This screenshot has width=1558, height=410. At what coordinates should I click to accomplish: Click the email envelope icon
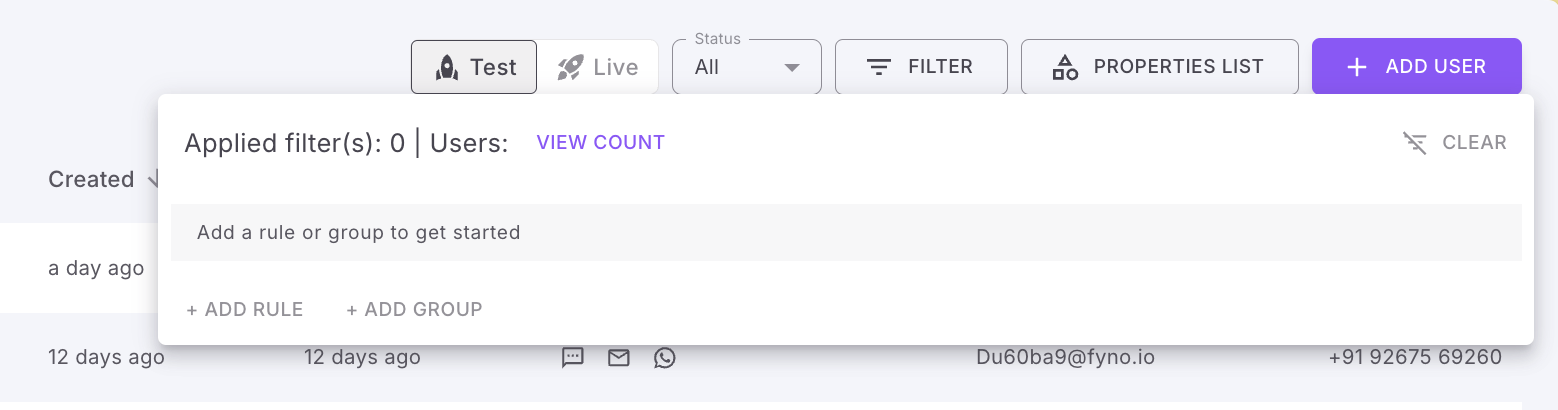[619, 357]
